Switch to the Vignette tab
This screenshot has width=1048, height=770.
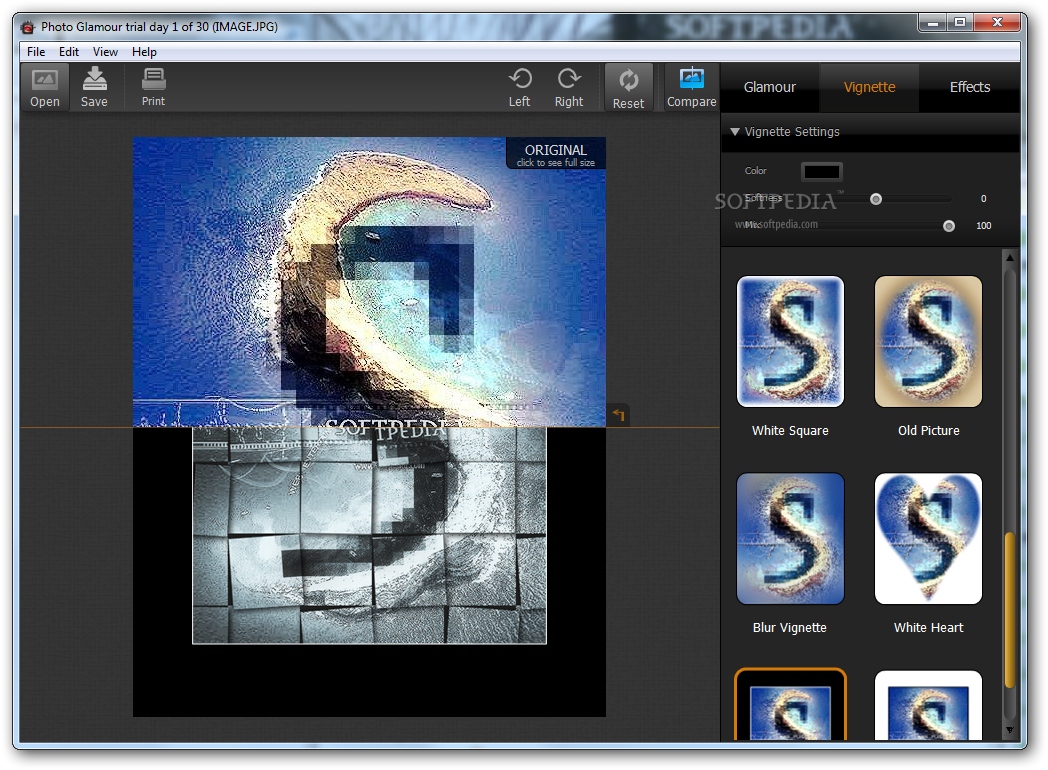[869, 87]
